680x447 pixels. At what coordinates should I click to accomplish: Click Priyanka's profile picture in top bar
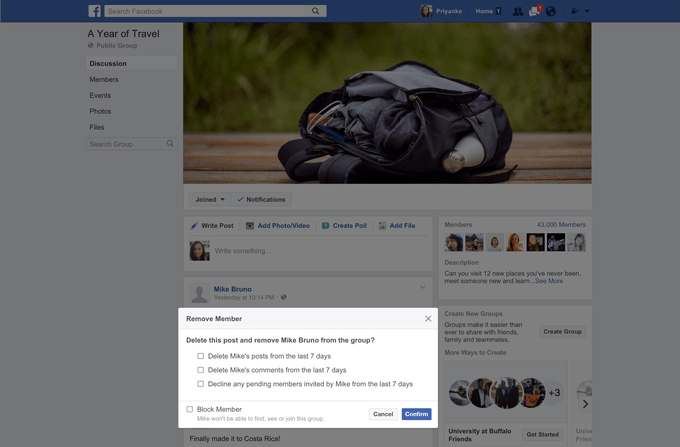tap(427, 11)
